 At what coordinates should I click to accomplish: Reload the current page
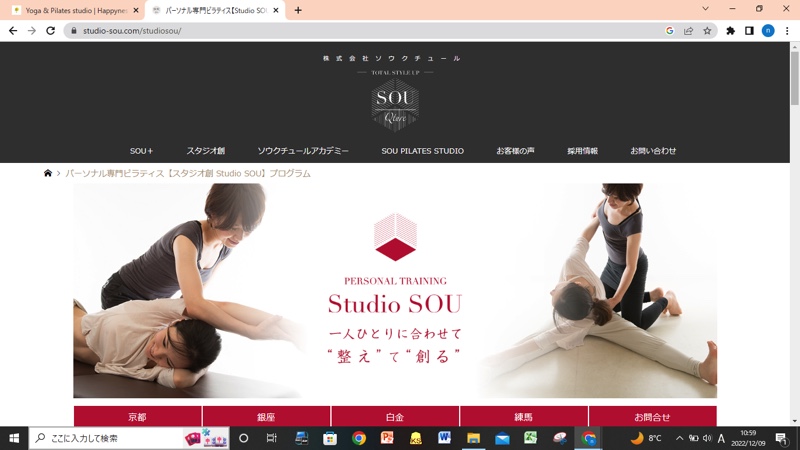[52, 31]
